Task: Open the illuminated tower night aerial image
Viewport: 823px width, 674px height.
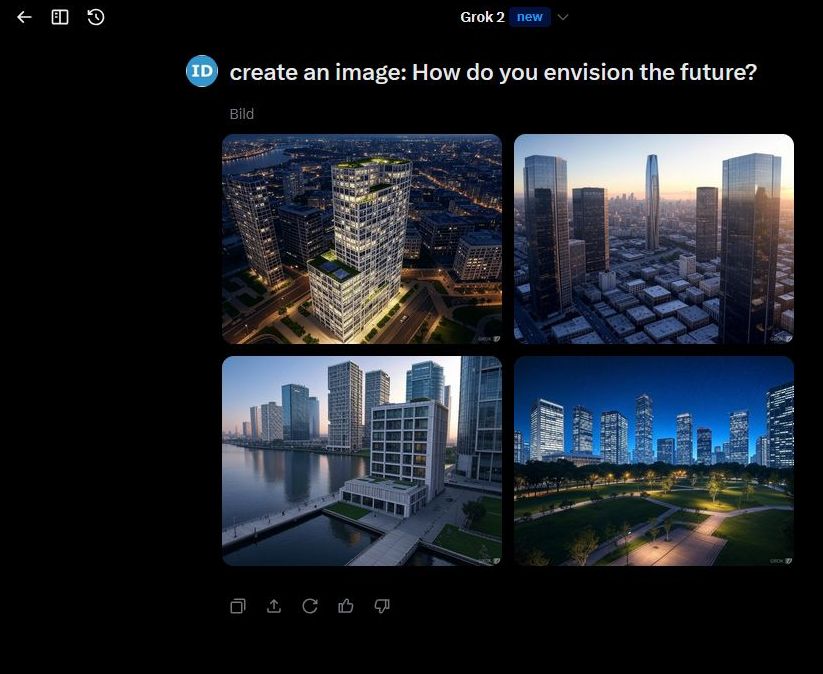Action: (362, 239)
